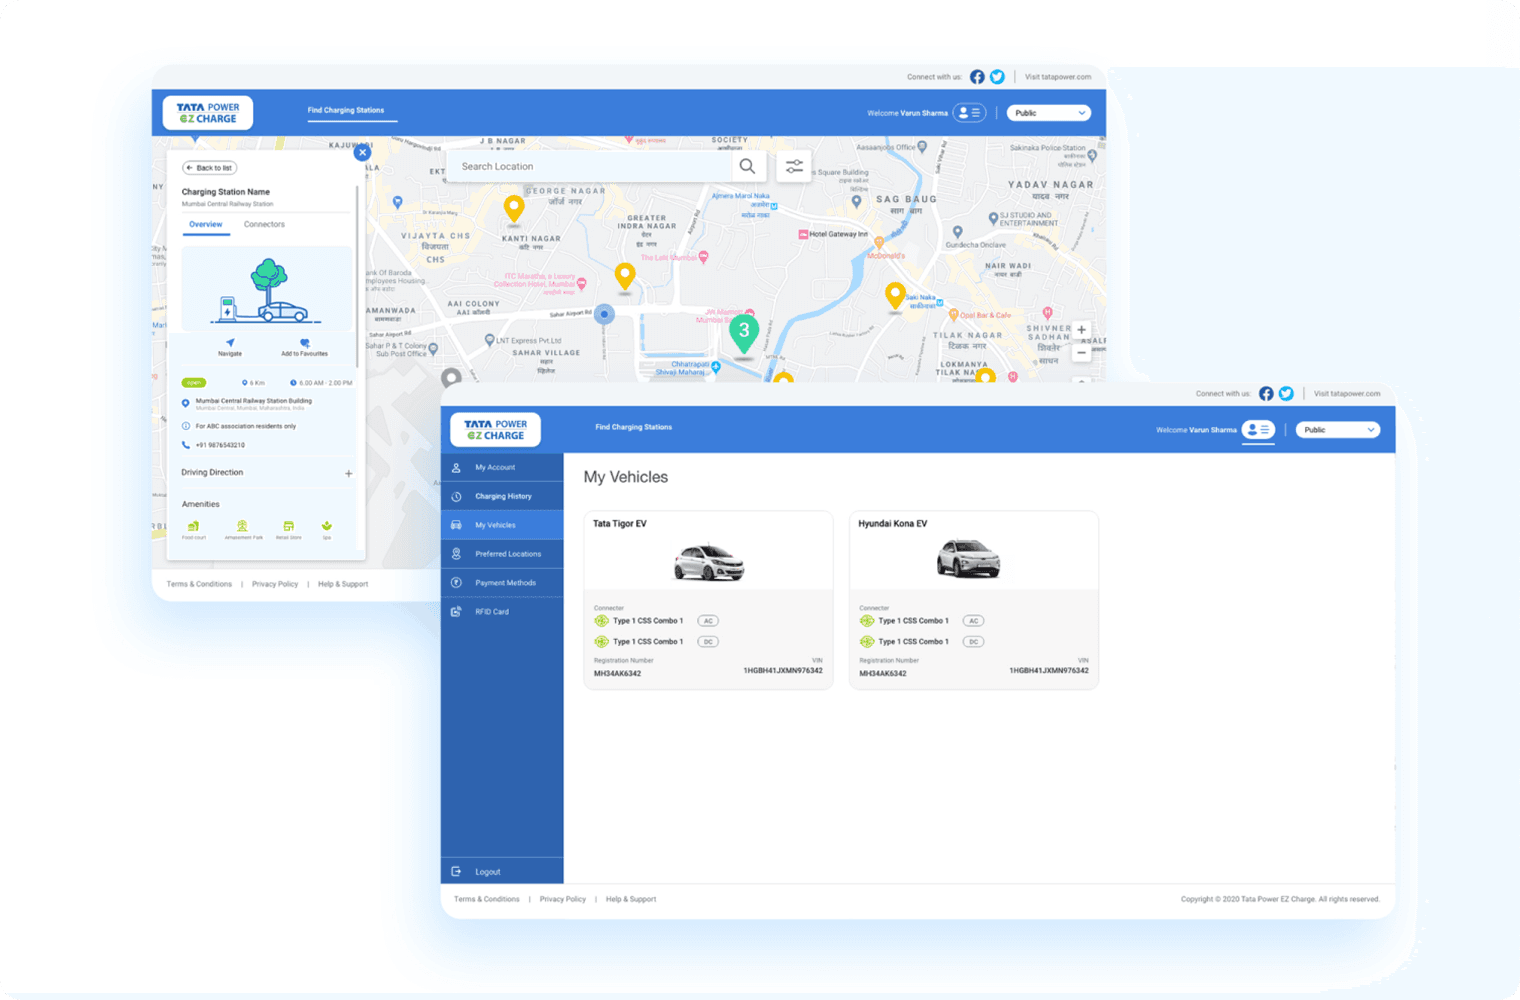Click the Back to list button

[x=209, y=168]
